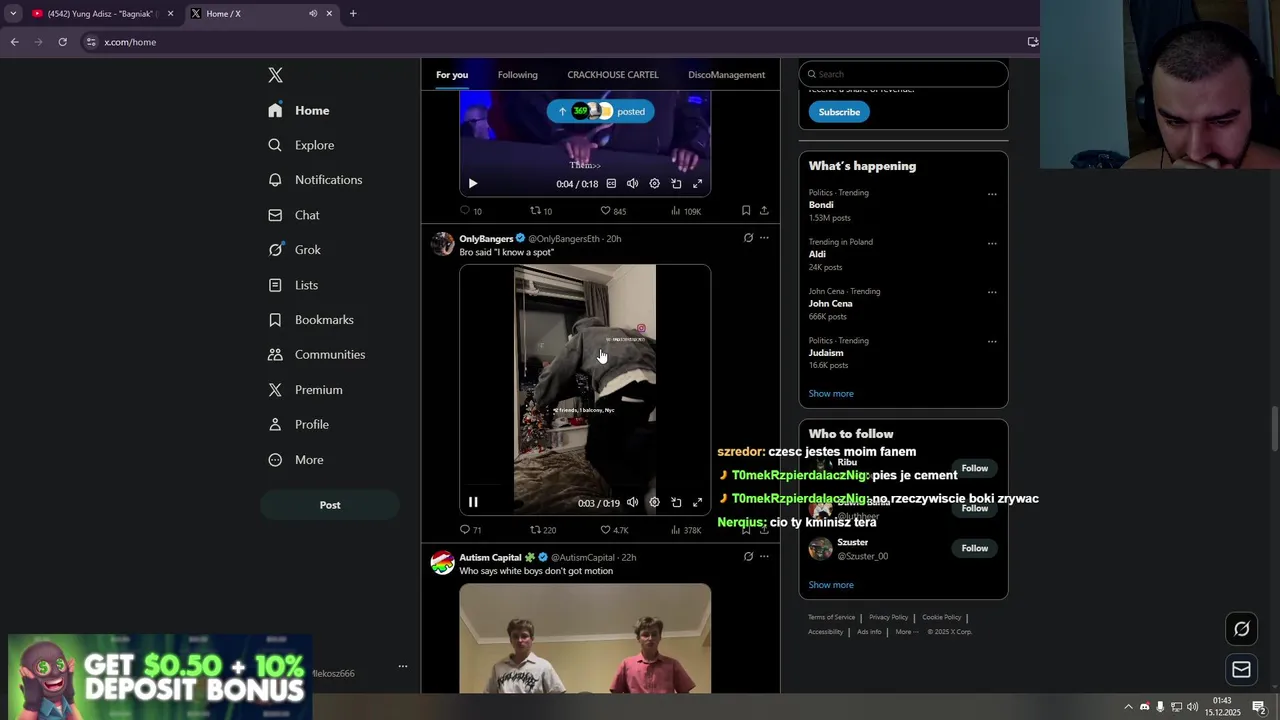
Task: Mute the 0:18 video
Action: (x=632, y=184)
